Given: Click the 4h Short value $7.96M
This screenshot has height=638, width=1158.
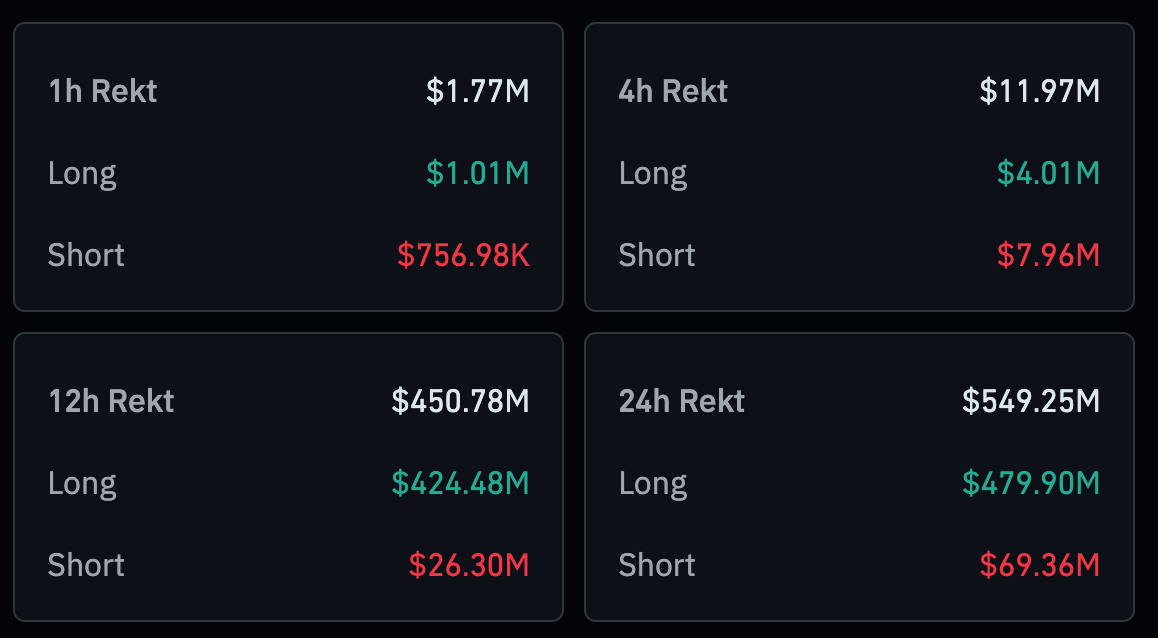Looking at the screenshot, I should [x=1049, y=255].
